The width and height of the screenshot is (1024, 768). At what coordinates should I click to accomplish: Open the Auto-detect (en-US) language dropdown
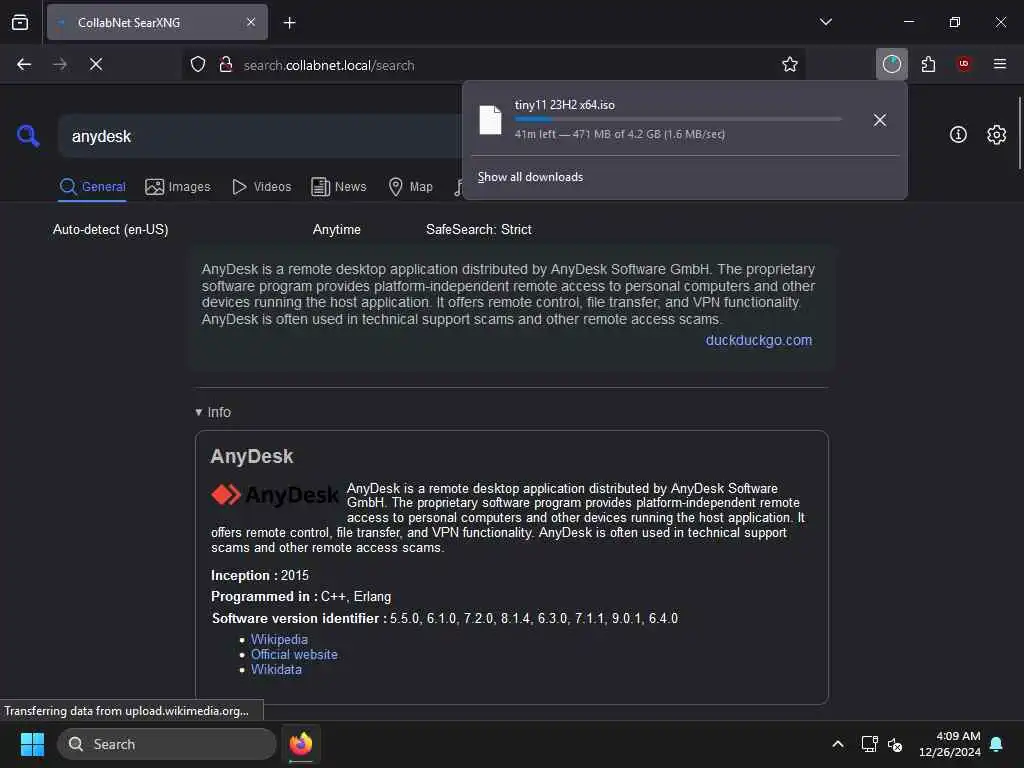tap(110, 229)
